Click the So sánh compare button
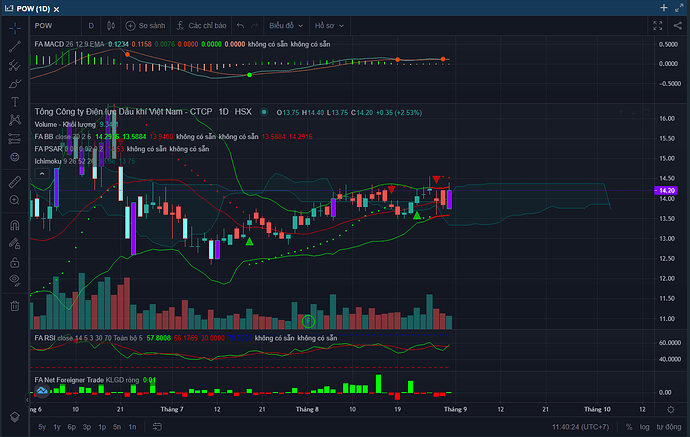This screenshot has height=437, width=690. pos(148,25)
